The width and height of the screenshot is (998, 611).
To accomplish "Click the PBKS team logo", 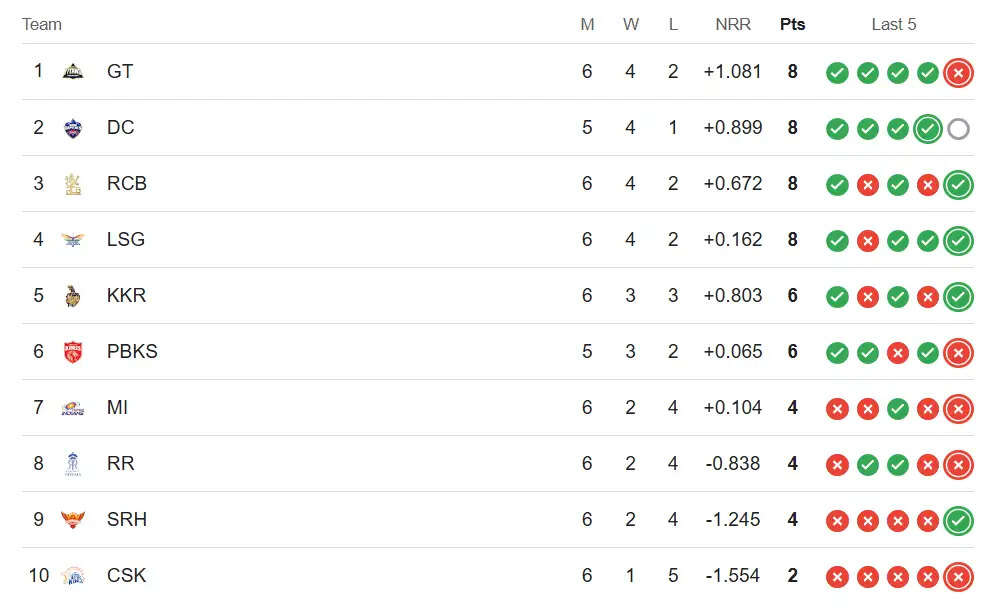I will [x=73, y=352].
